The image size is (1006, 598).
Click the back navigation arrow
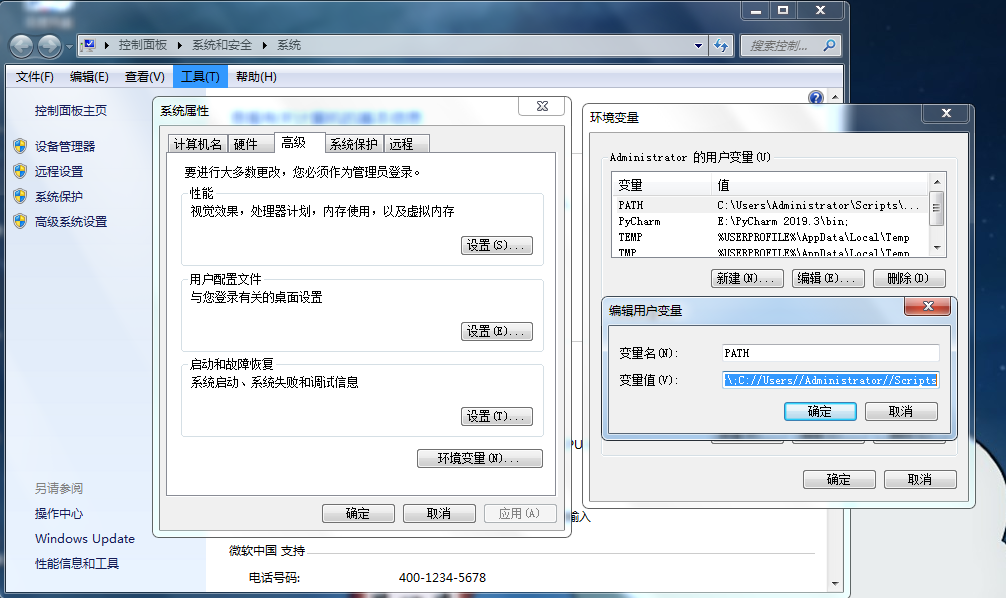20,45
